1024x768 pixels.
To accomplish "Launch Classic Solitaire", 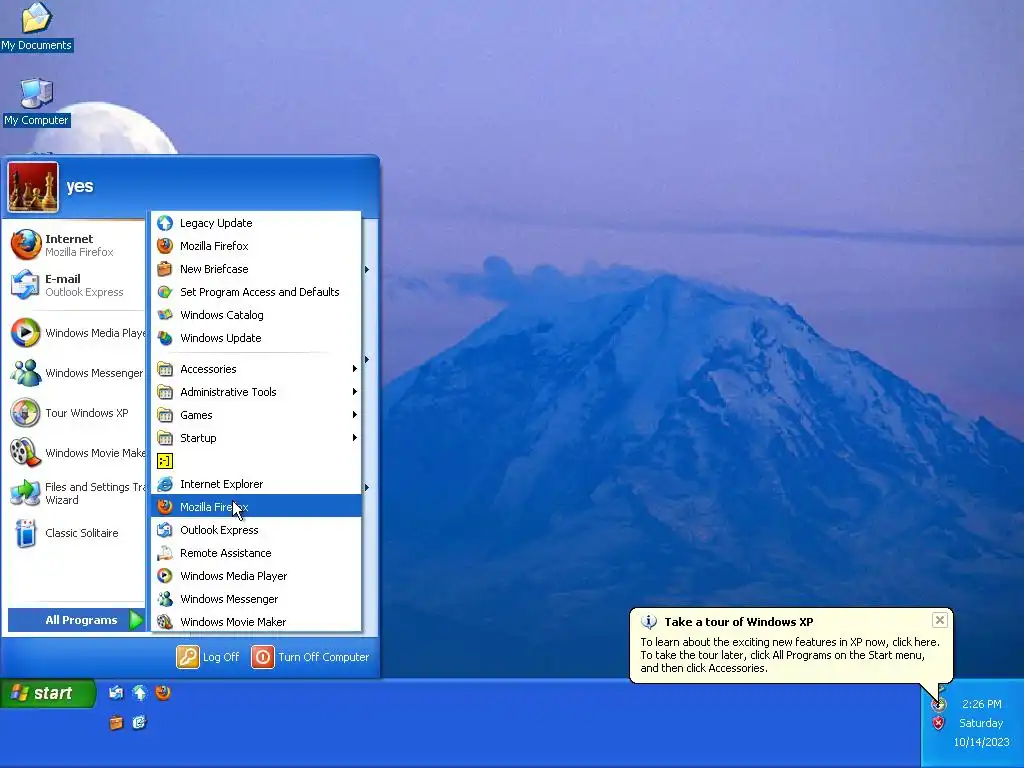I will pos(76,533).
